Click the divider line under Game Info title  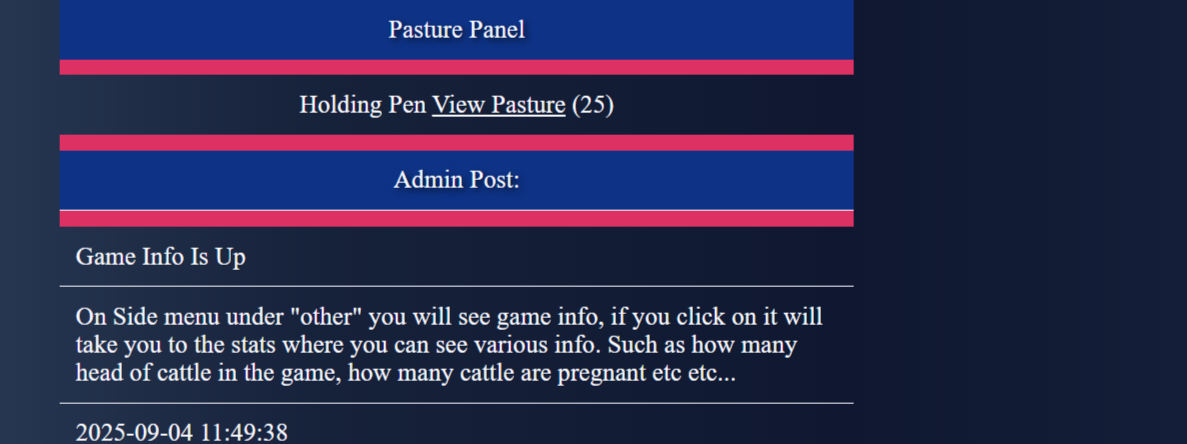(456, 286)
